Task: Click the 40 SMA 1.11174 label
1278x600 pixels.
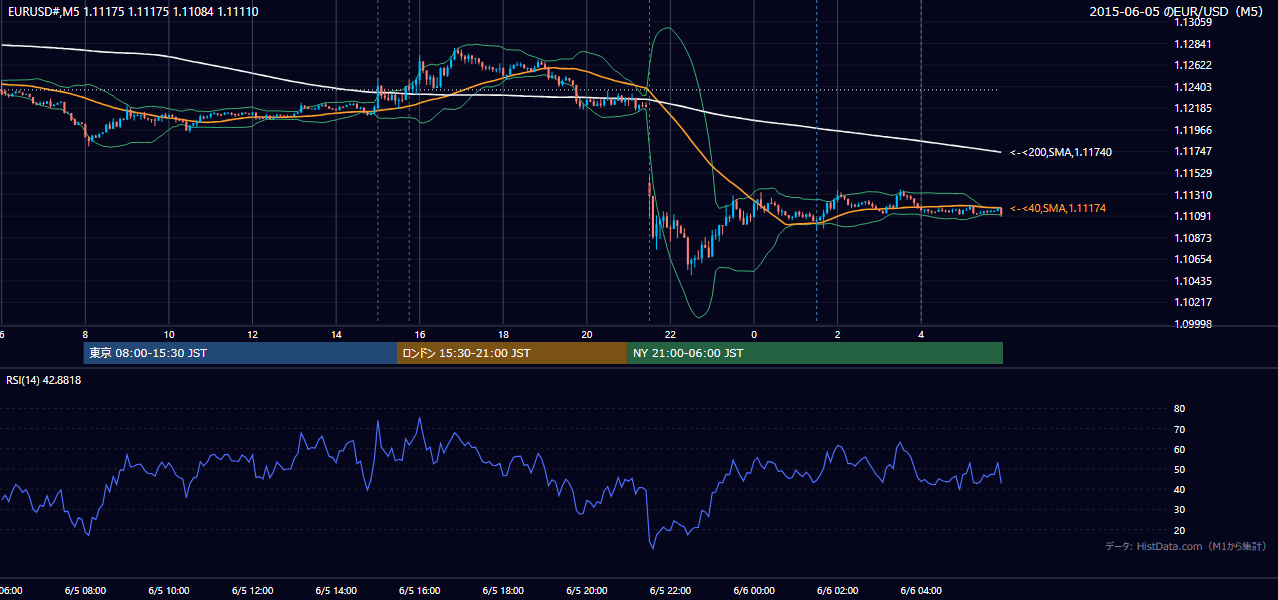Action: pos(1058,208)
